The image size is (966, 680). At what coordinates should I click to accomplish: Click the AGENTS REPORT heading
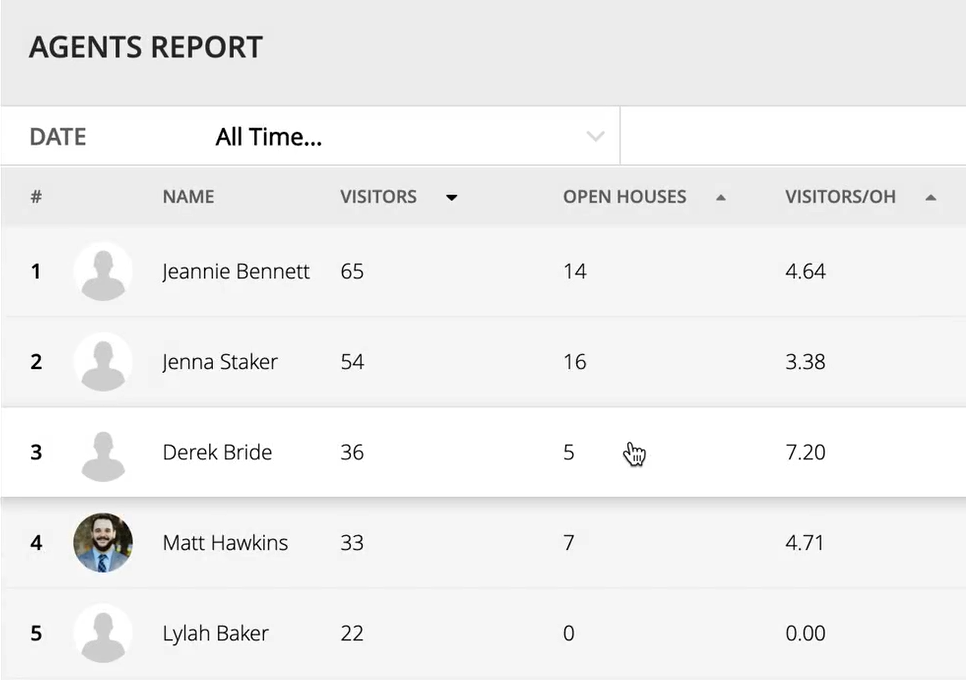[146, 46]
